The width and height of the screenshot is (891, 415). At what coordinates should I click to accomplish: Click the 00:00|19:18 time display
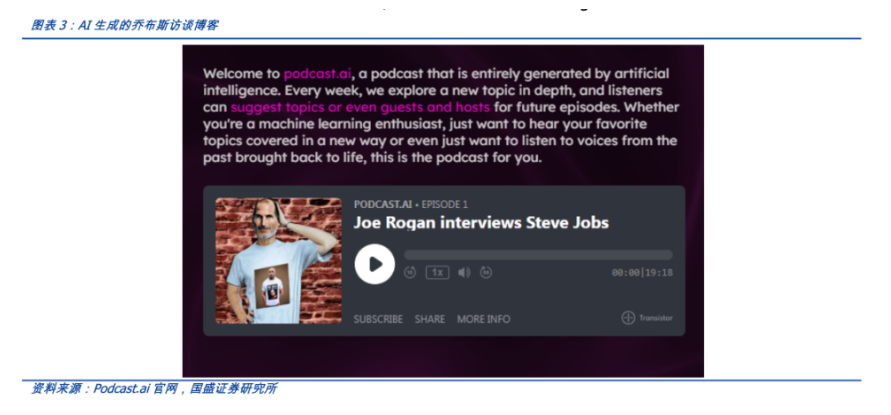(642, 273)
